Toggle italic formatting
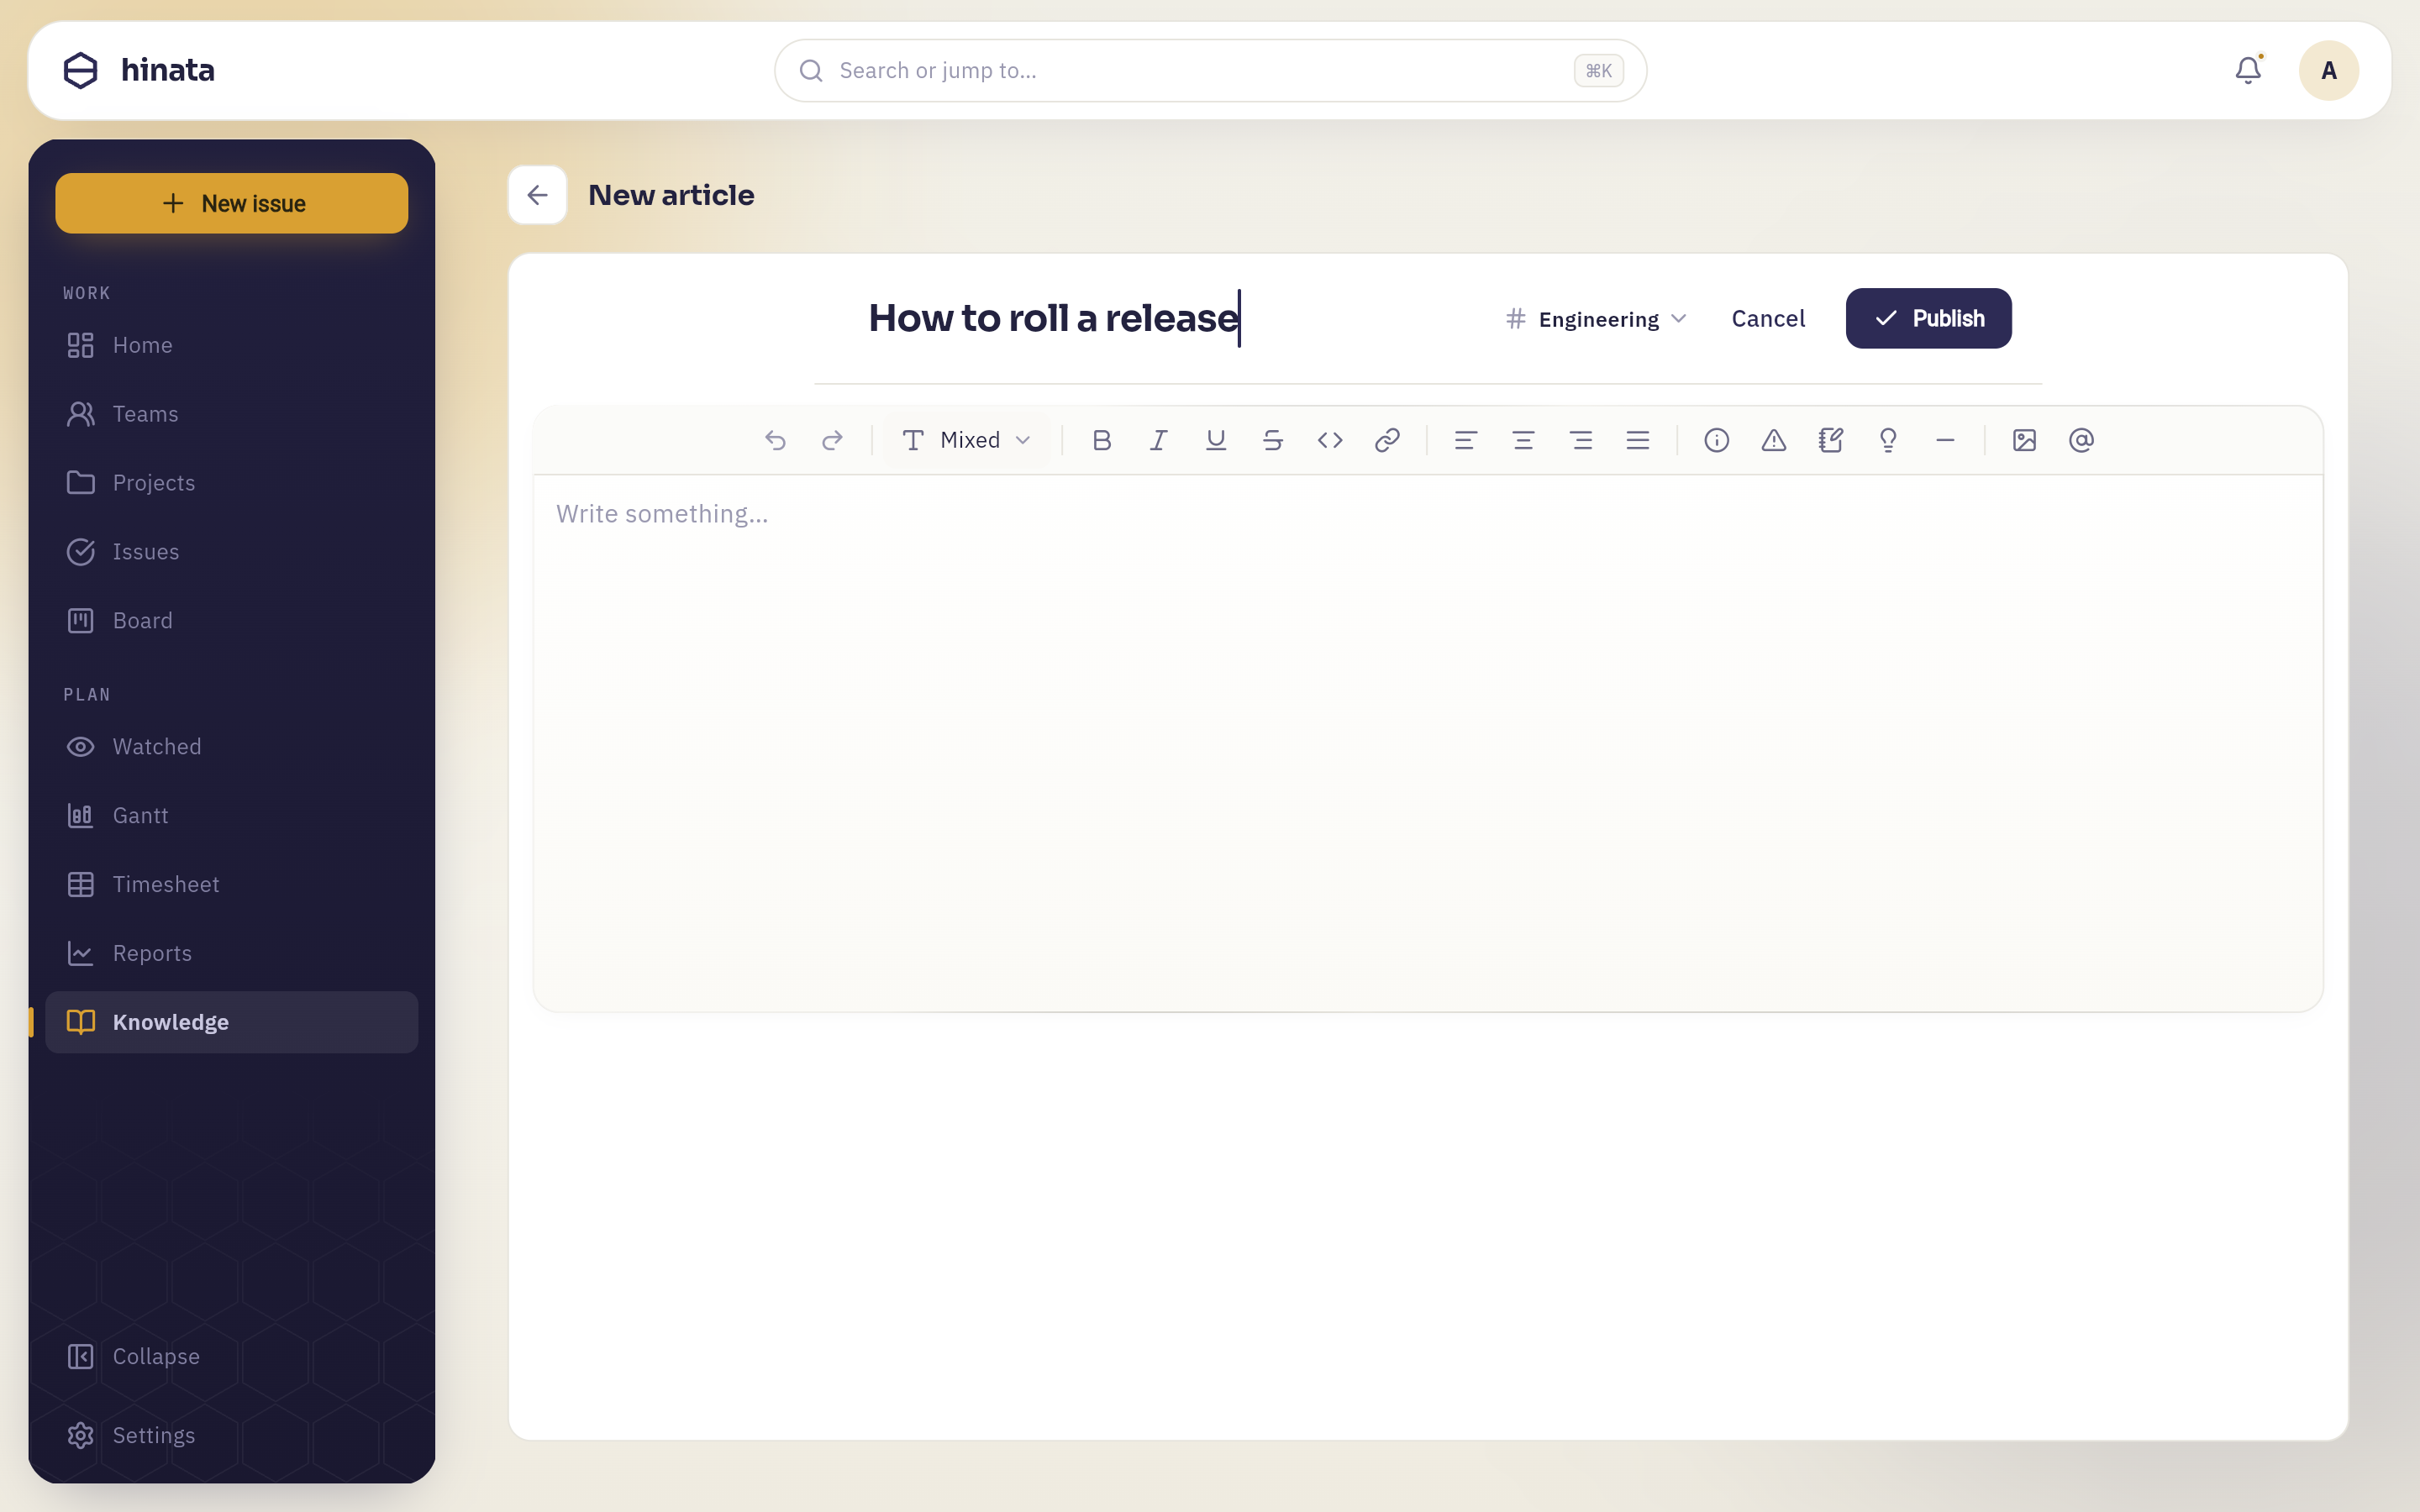The image size is (2420, 1512). coord(1159,440)
